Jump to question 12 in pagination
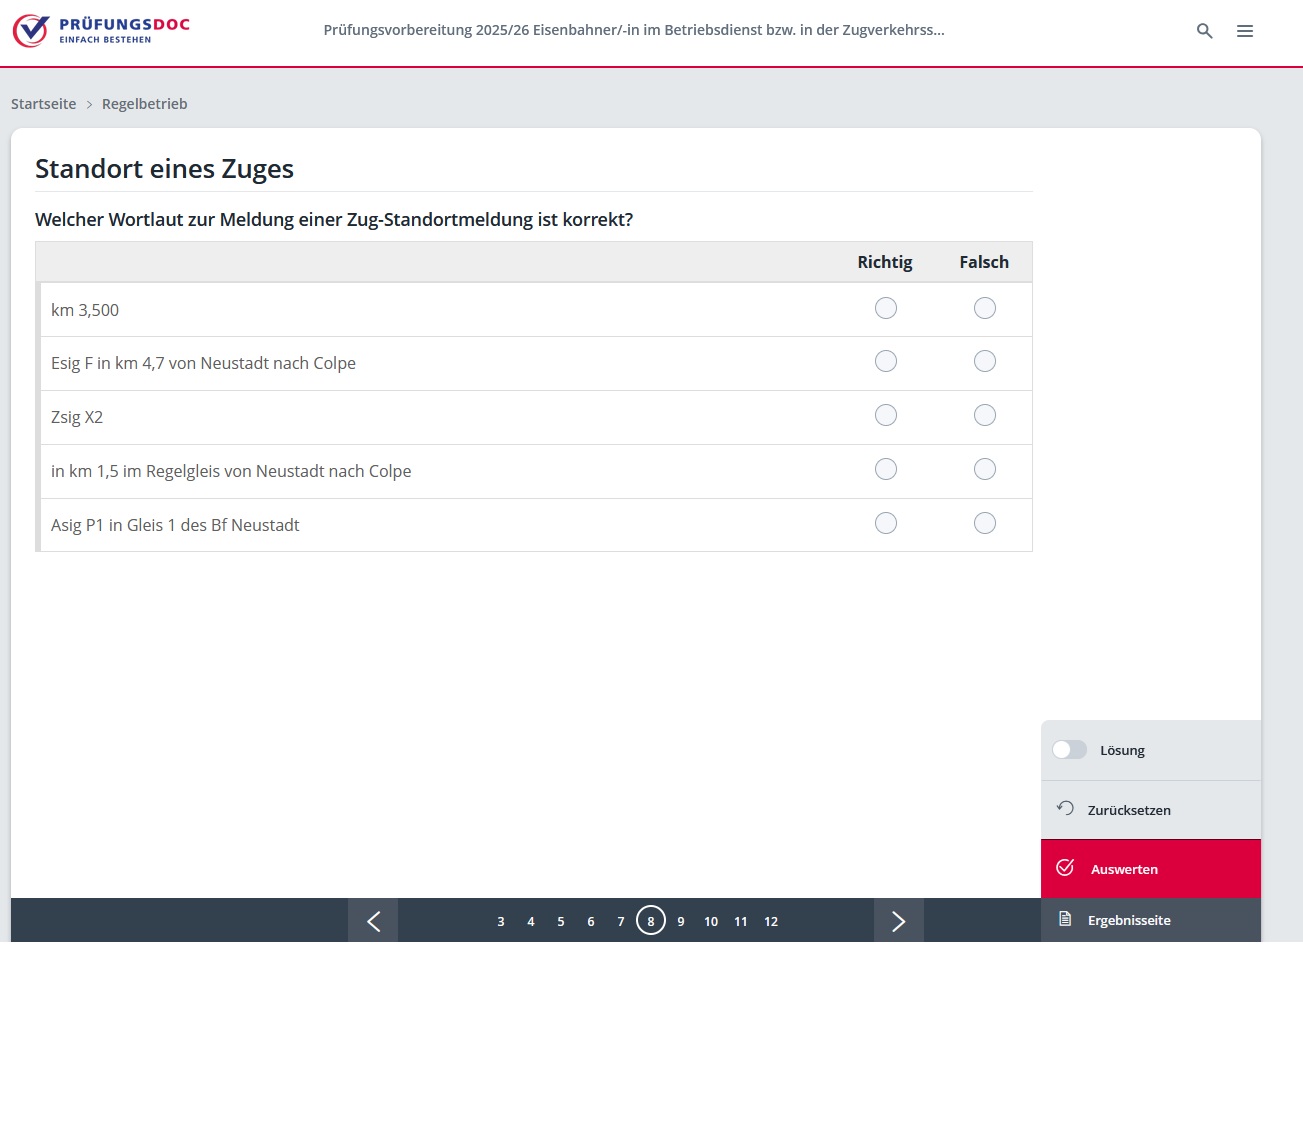This screenshot has height=1141, width=1303. (771, 922)
